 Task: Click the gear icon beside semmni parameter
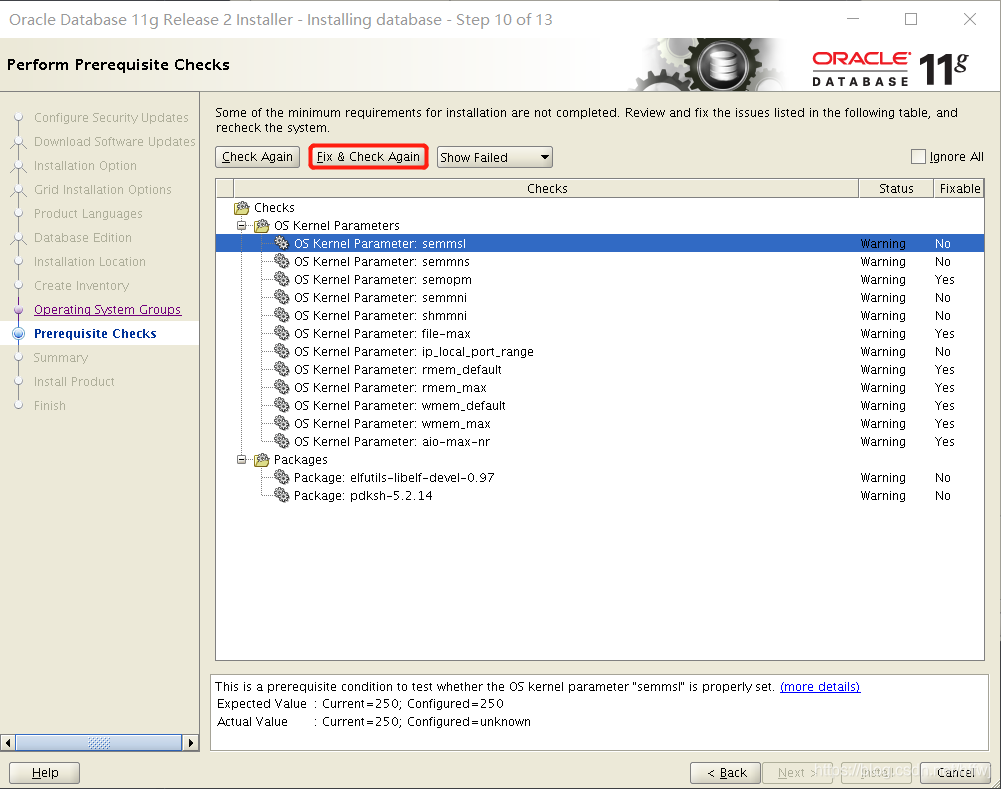pos(282,297)
